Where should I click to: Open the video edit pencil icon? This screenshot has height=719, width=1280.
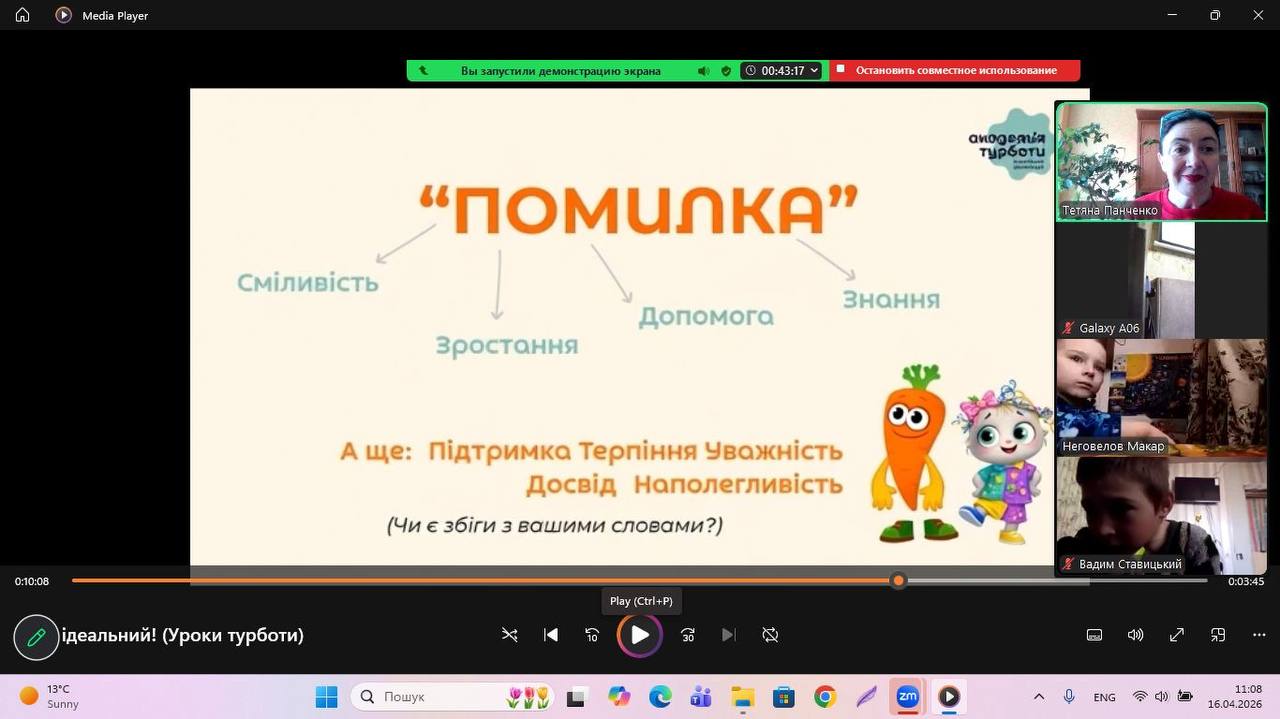36,637
